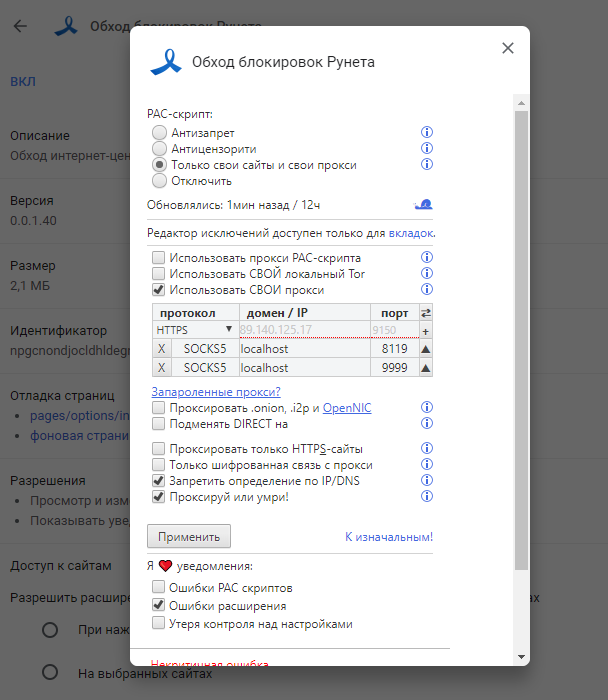Viewport: 608px width, 700px height.
Task: Check Проксировать только HTTPS-сайты
Action: (158, 449)
